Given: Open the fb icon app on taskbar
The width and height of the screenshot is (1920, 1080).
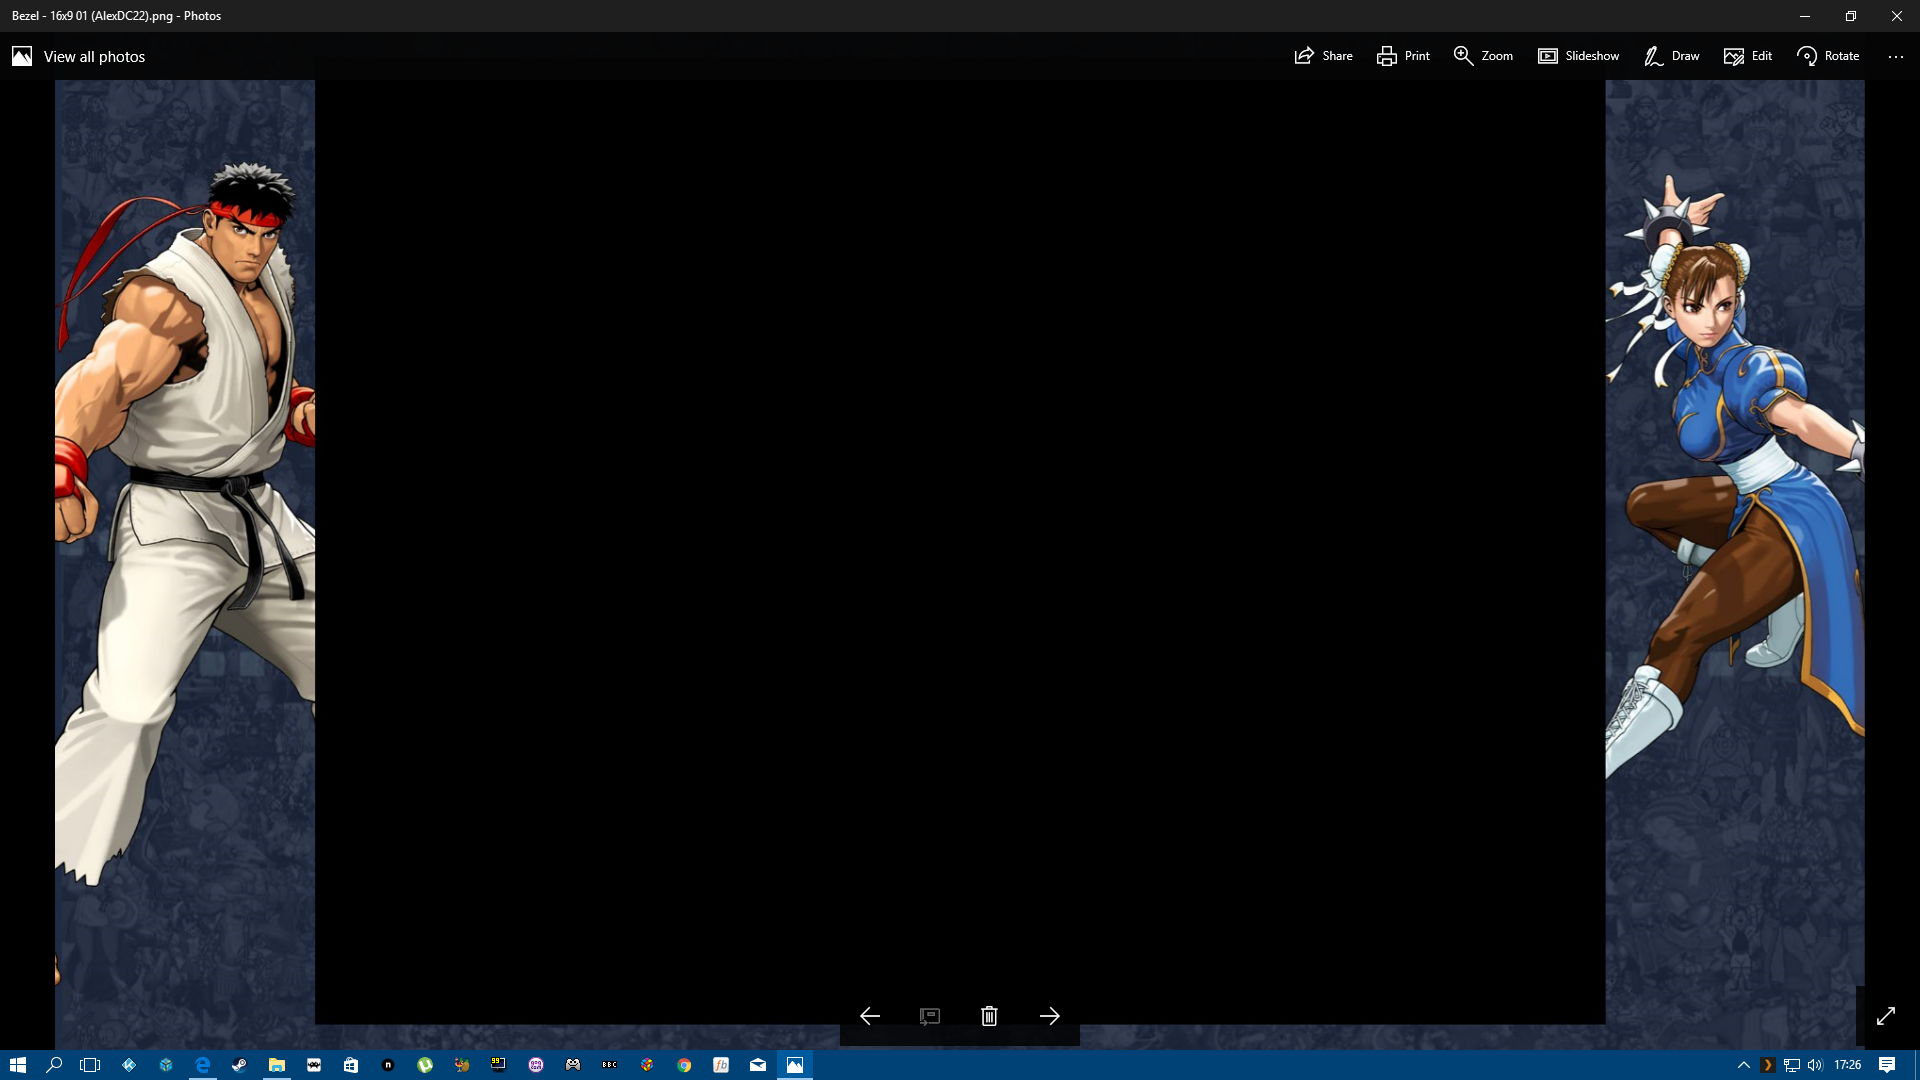Looking at the screenshot, I should [721, 1065].
